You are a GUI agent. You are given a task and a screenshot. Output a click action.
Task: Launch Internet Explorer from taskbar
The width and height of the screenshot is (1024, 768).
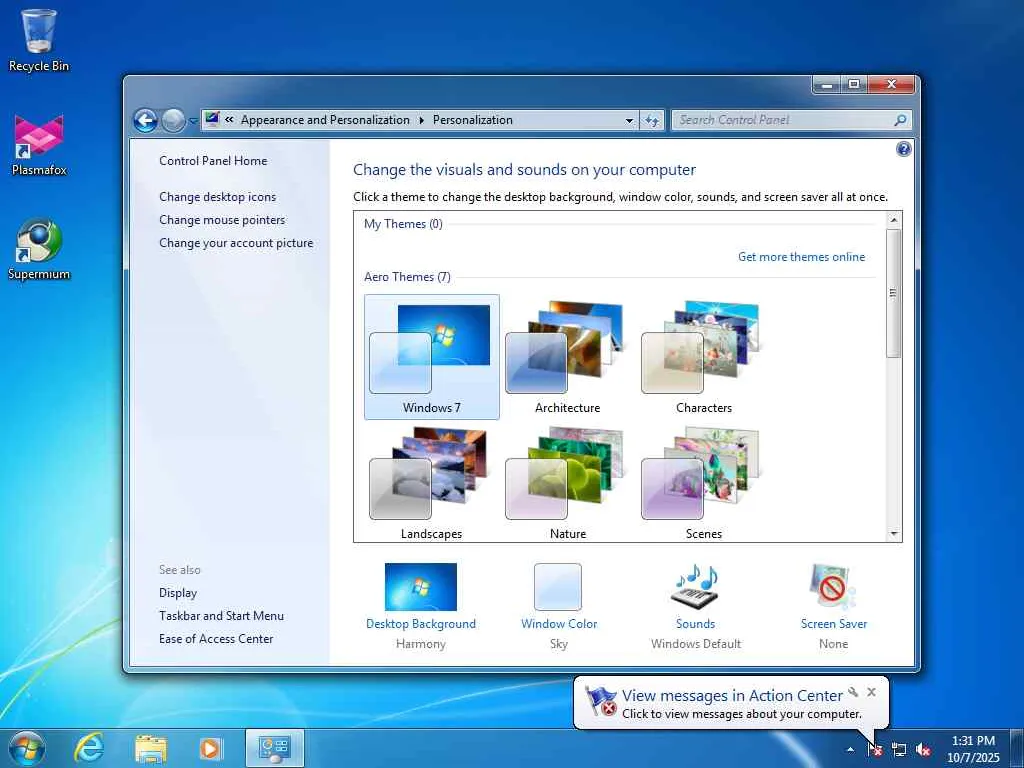coord(89,748)
